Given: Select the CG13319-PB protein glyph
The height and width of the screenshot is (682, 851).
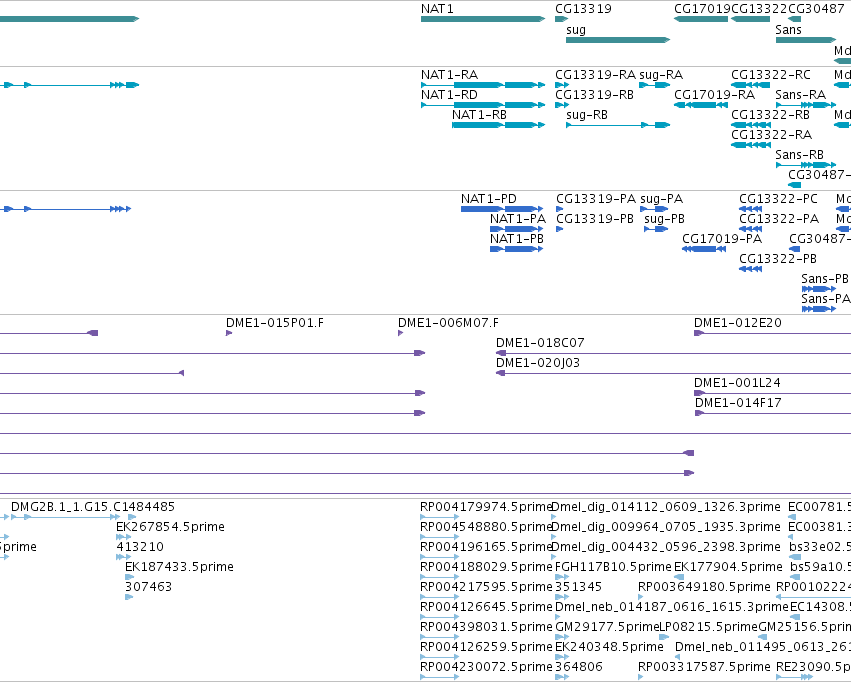Looking at the screenshot, I should tap(560, 229).
